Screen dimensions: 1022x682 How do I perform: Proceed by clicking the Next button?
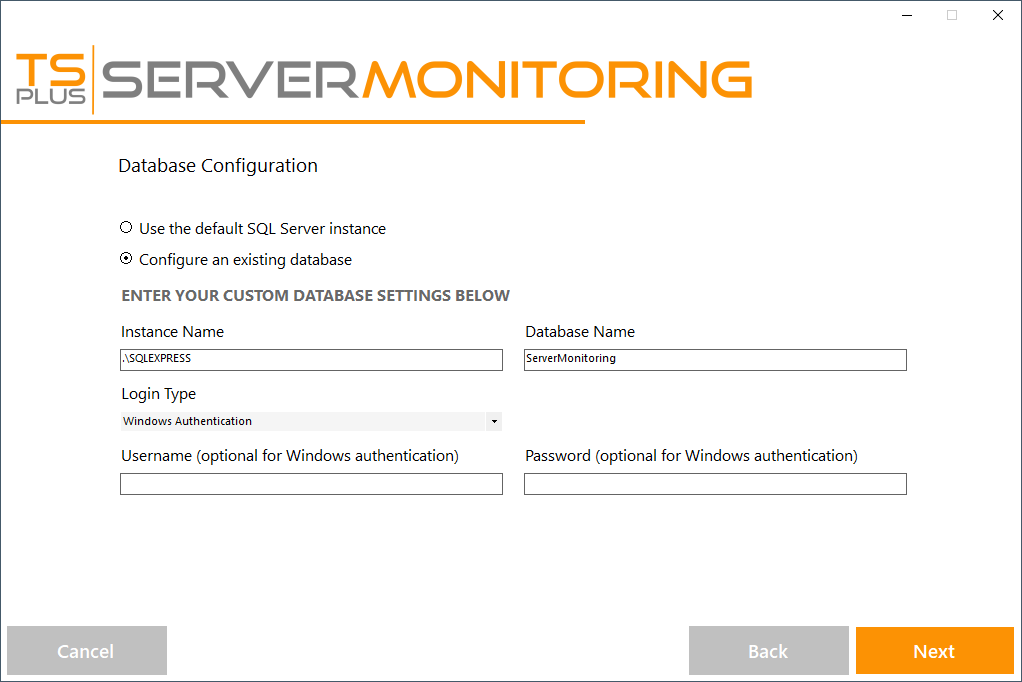934,651
